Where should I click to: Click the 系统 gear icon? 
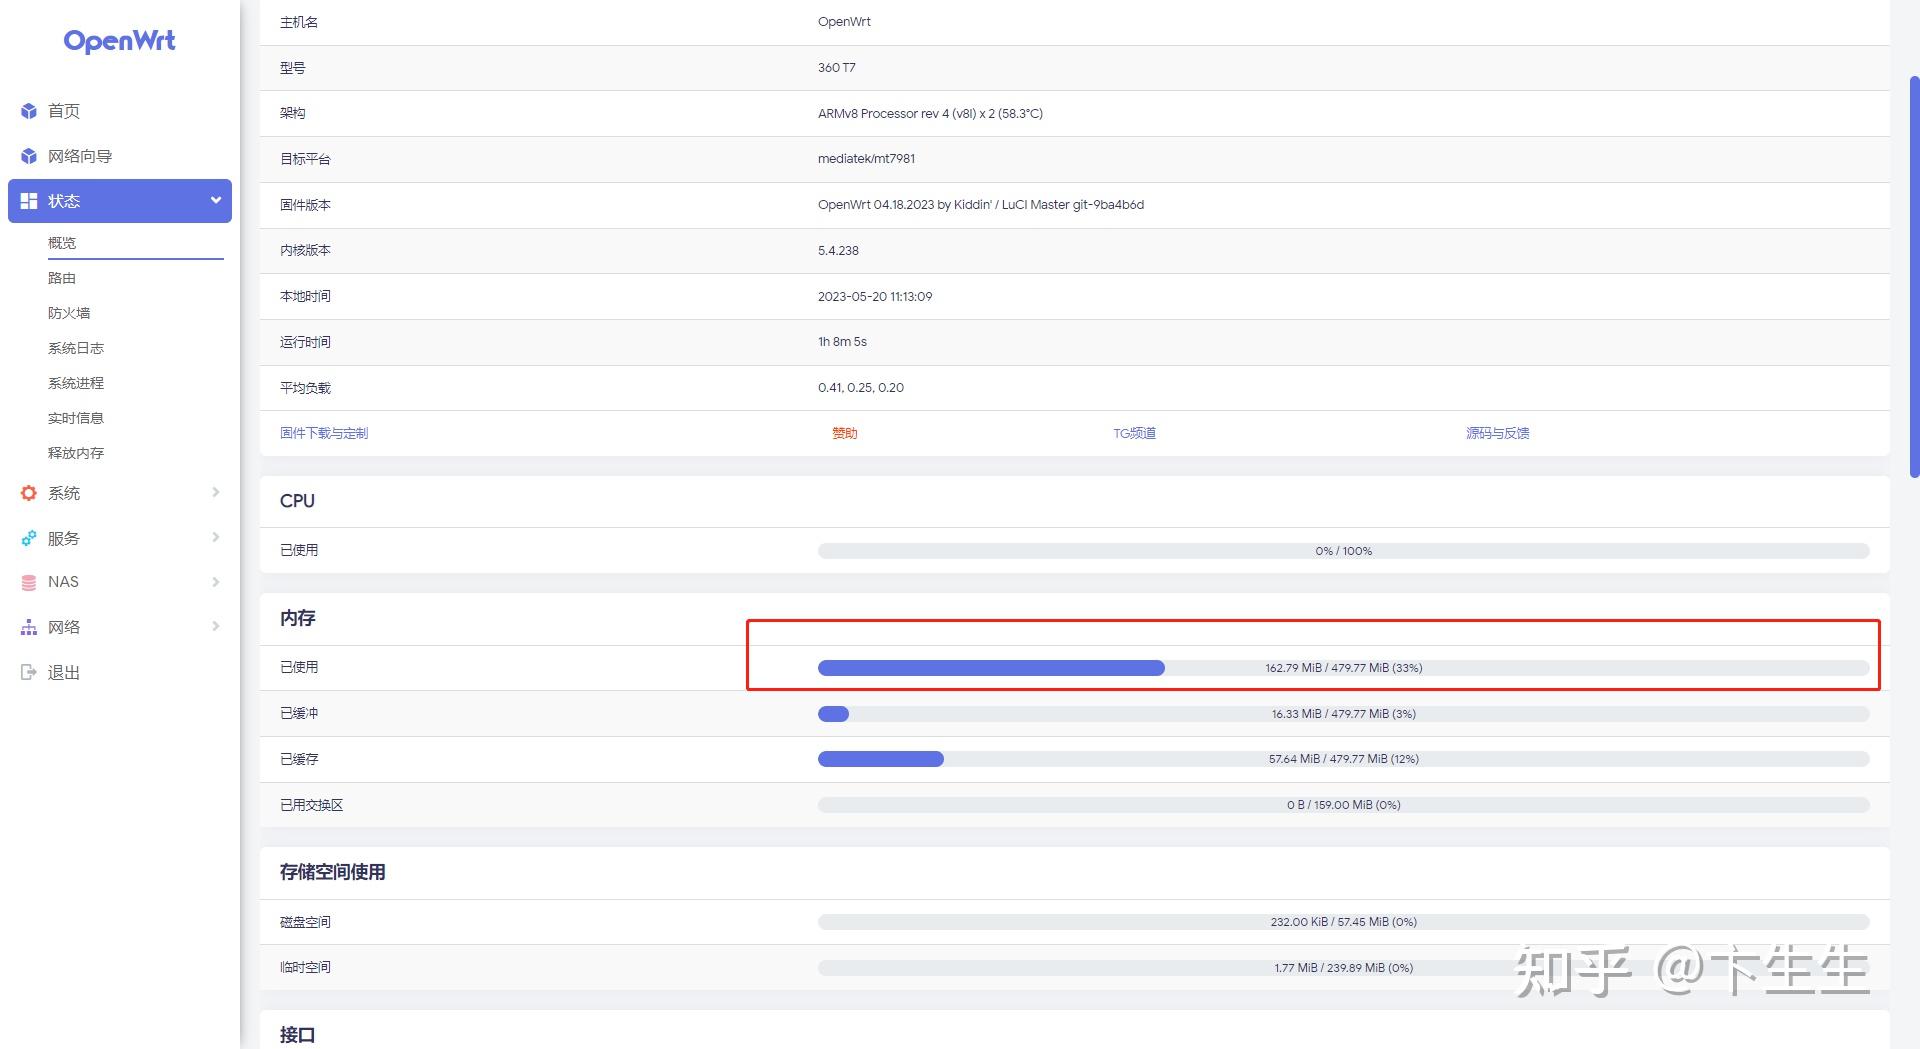[x=29, y=493]
